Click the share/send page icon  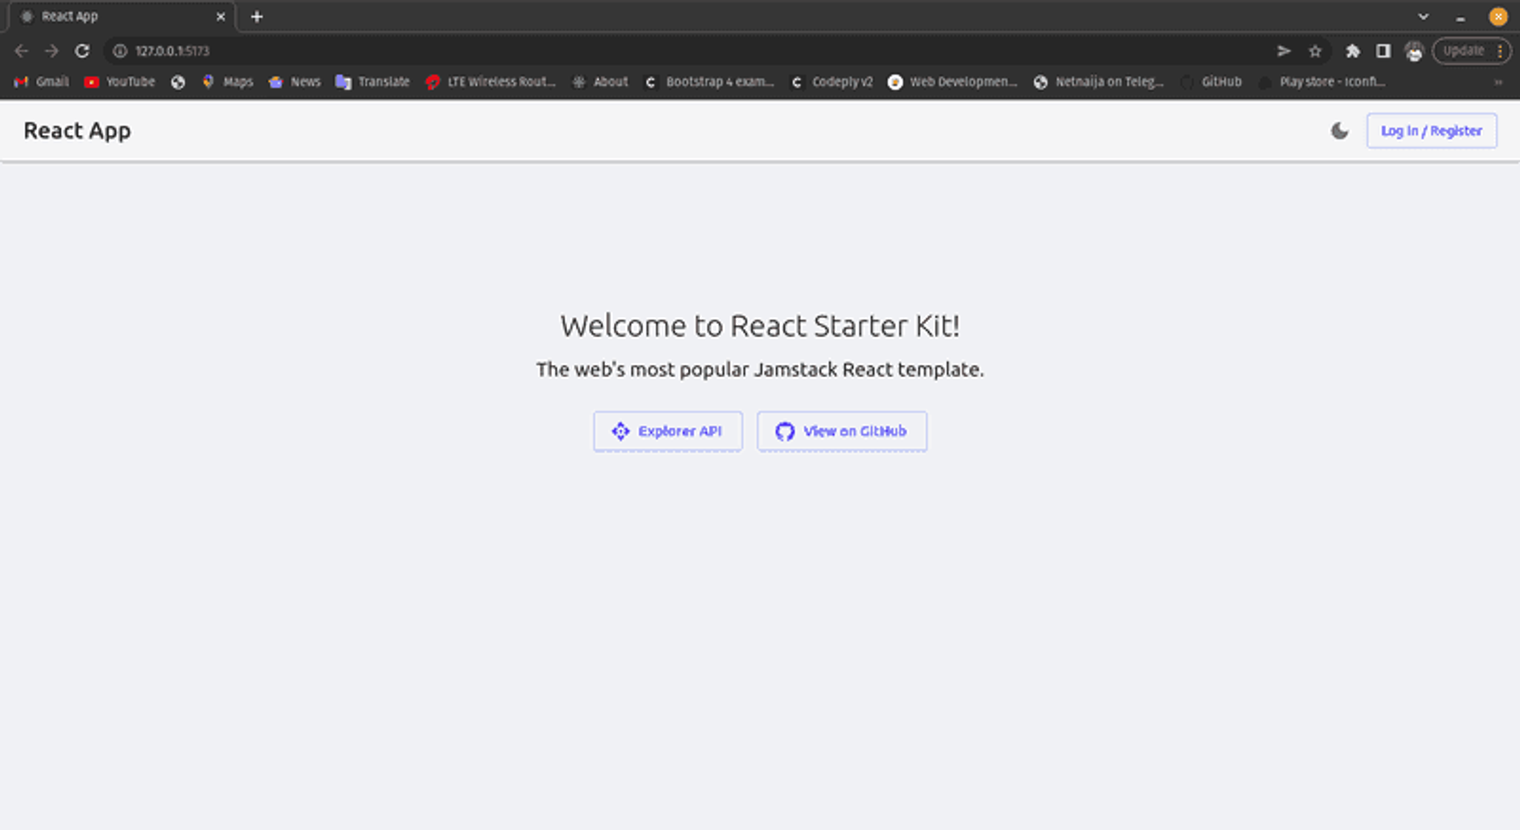(1284, 51)
